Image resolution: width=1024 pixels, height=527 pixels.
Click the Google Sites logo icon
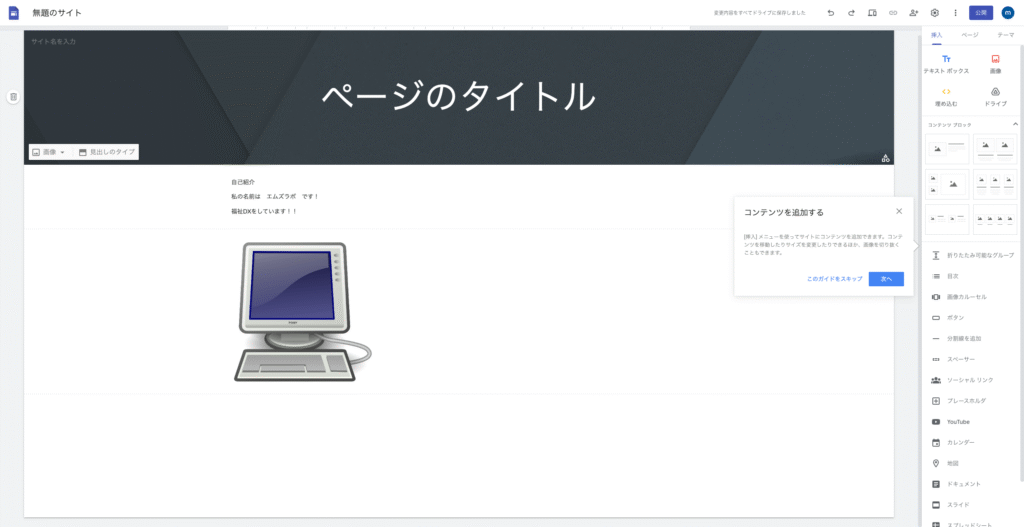click(x=14, y=12)
